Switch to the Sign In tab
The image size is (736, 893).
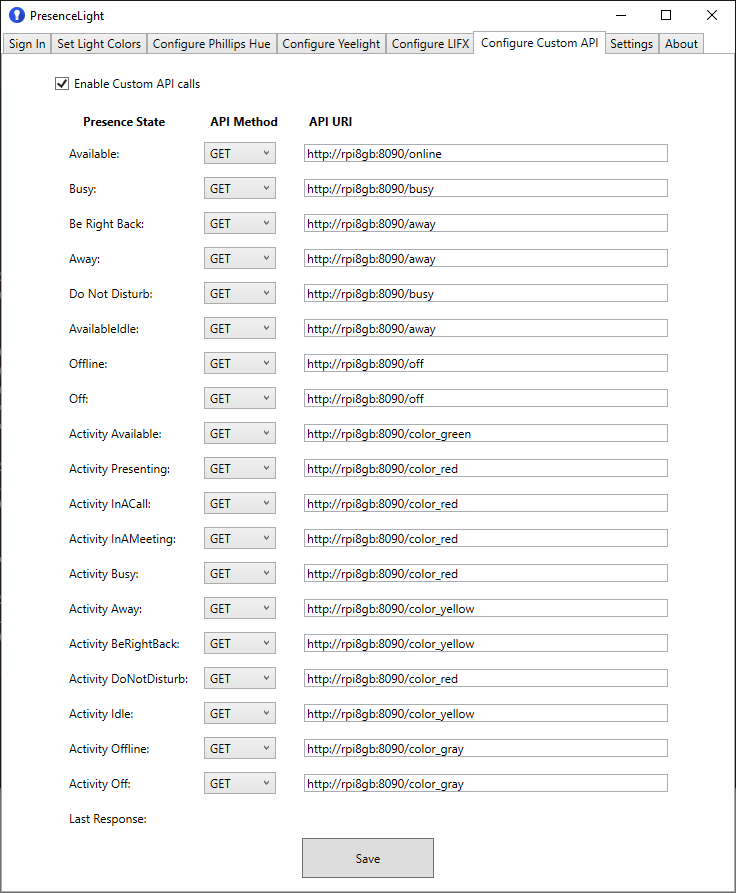tap(27, 44)
